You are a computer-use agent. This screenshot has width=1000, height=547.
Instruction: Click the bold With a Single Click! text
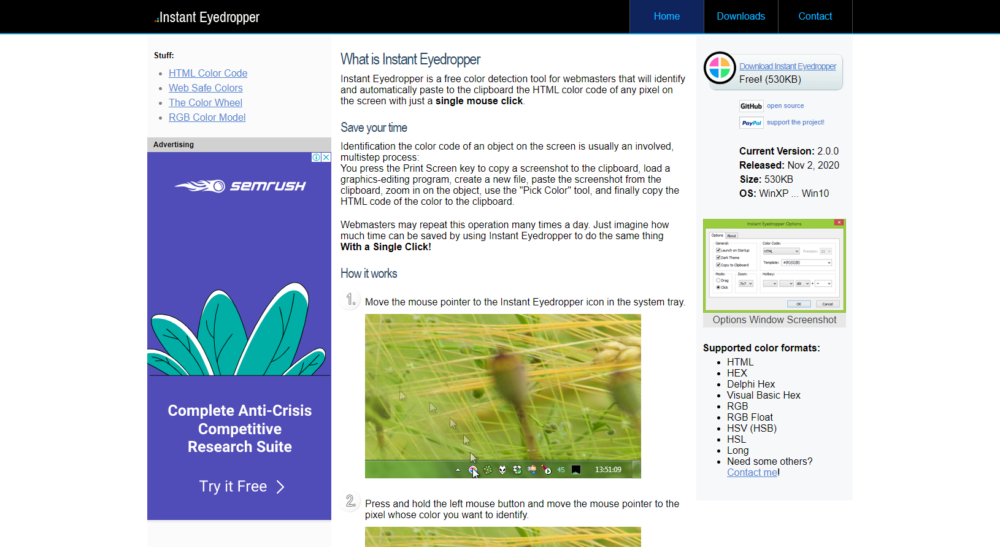pos(385,247)
